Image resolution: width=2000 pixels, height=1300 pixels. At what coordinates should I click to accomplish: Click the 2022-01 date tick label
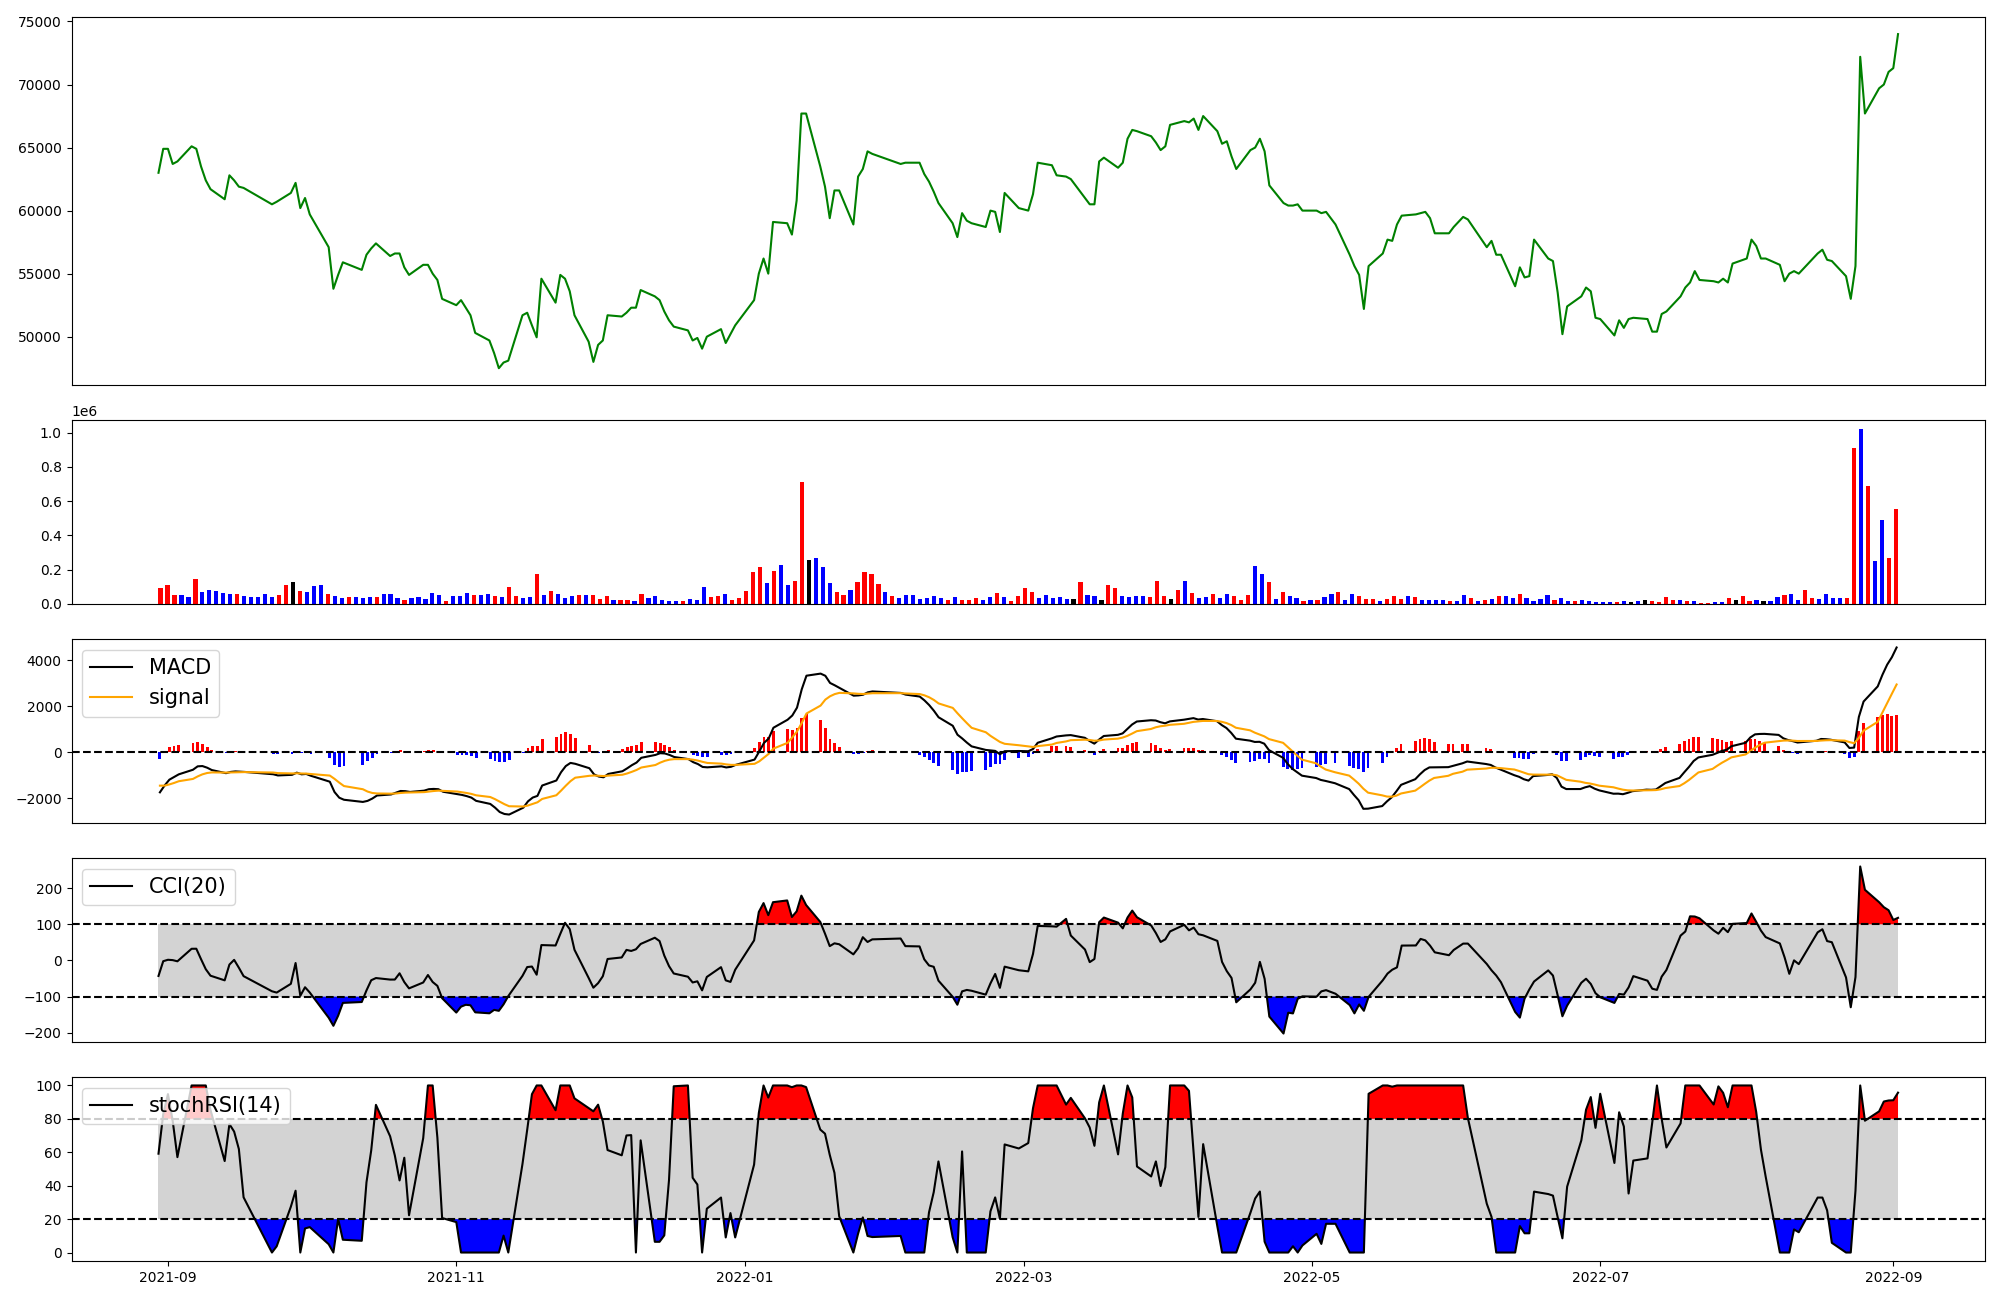(745, 1277)
